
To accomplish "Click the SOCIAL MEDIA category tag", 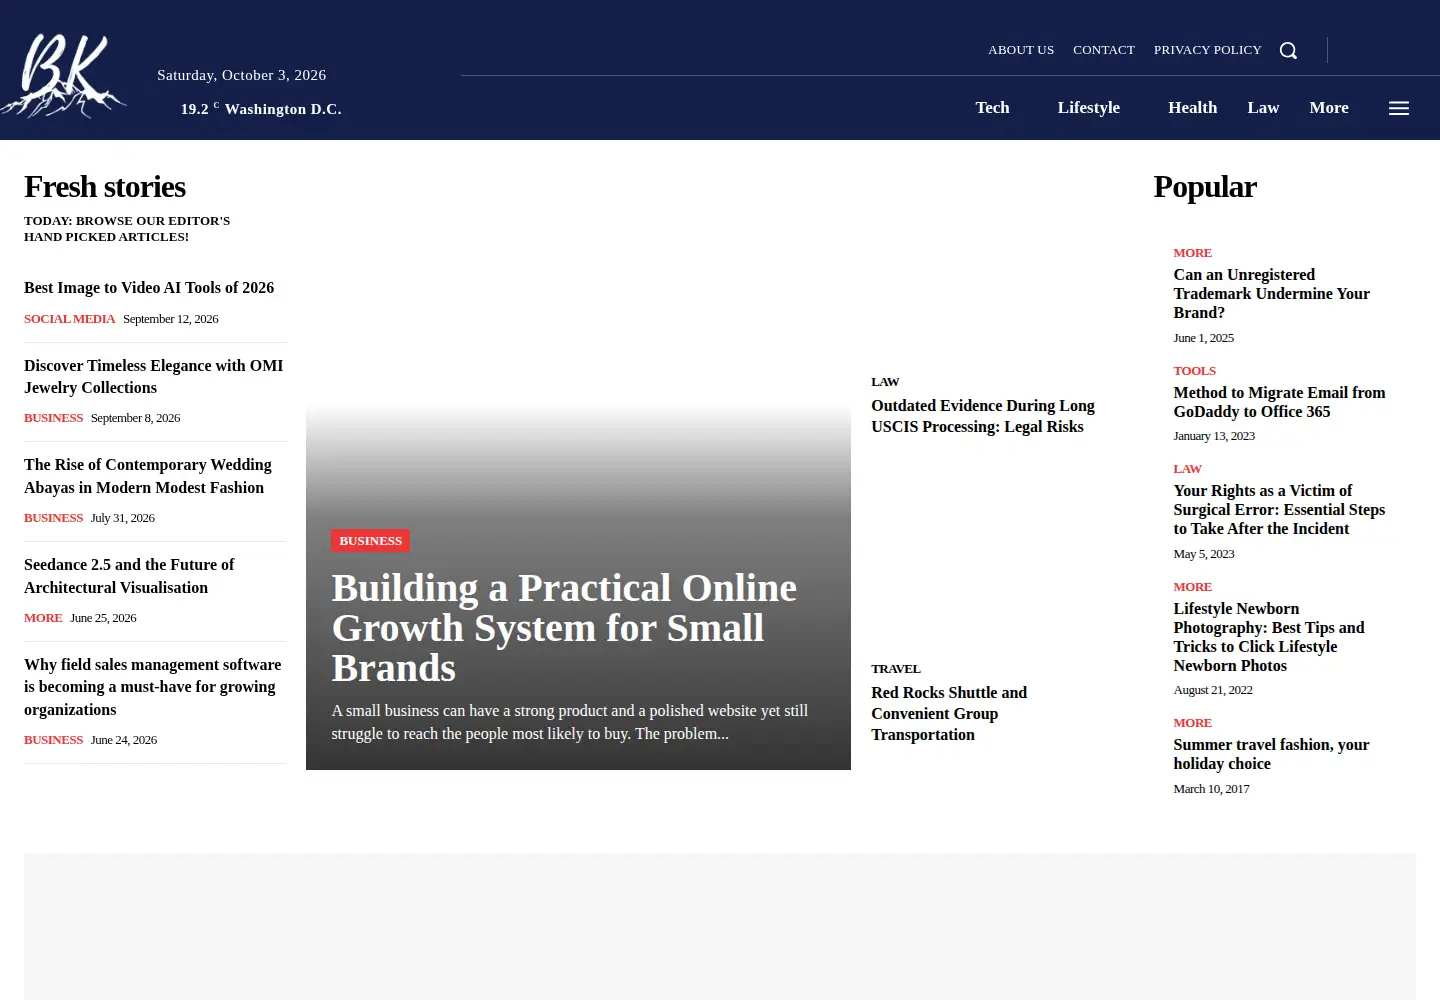I will tap(69, 319).
